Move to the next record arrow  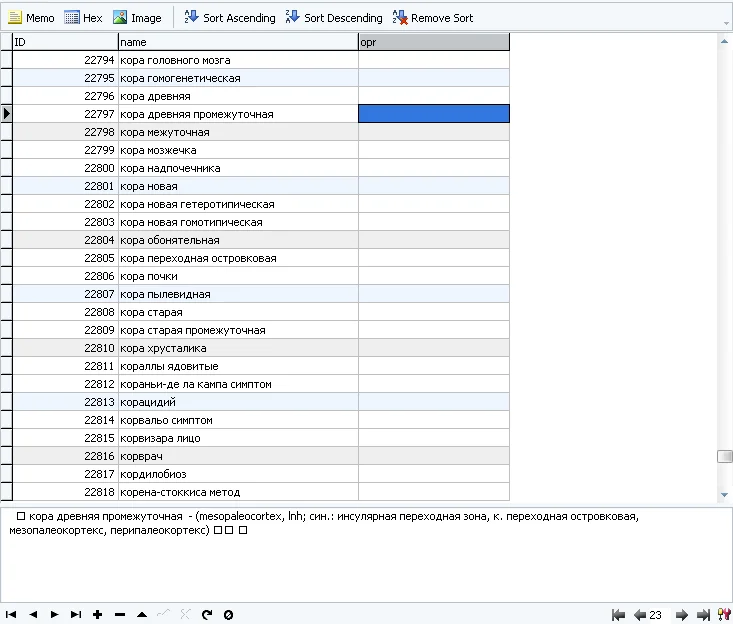(x=54, y=615)
